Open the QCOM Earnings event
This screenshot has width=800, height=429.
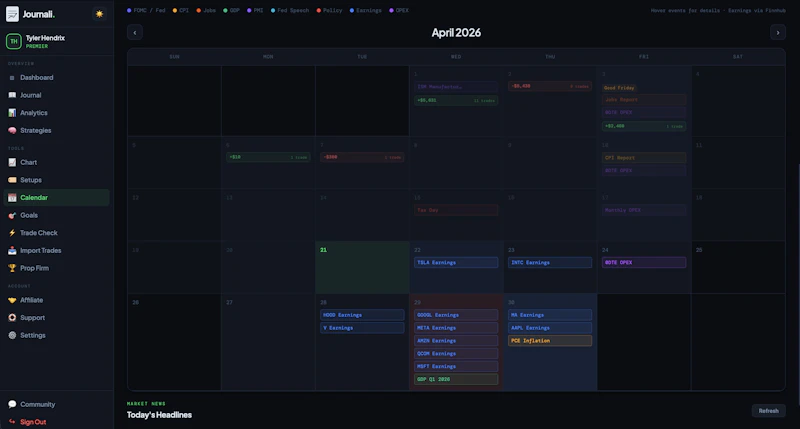point(456,354)
